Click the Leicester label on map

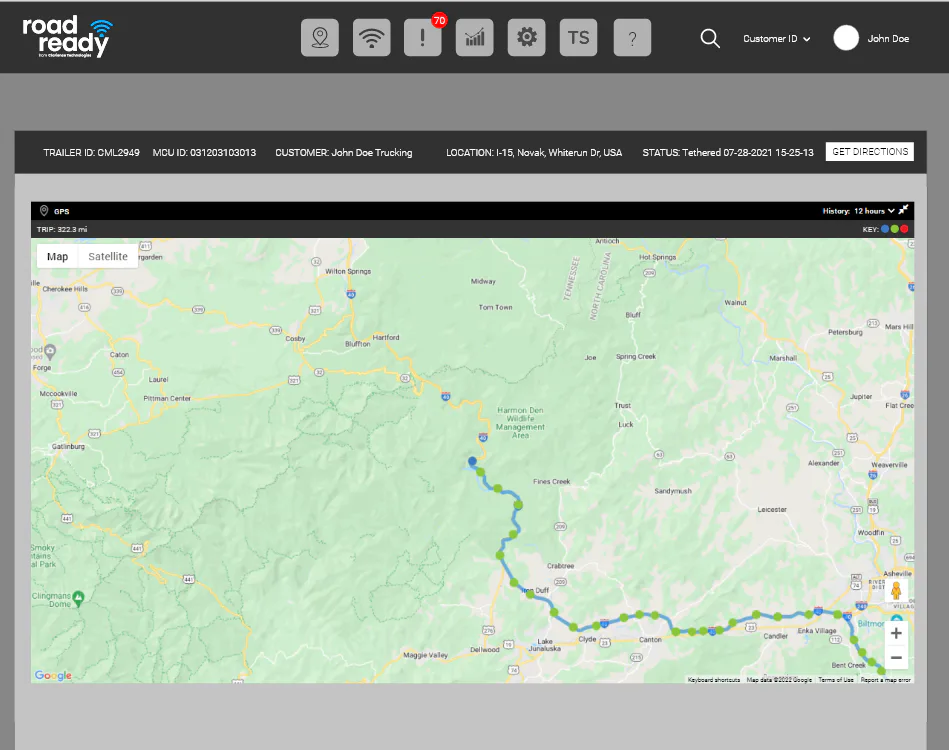pyautogui.click(x=772, y=510)
